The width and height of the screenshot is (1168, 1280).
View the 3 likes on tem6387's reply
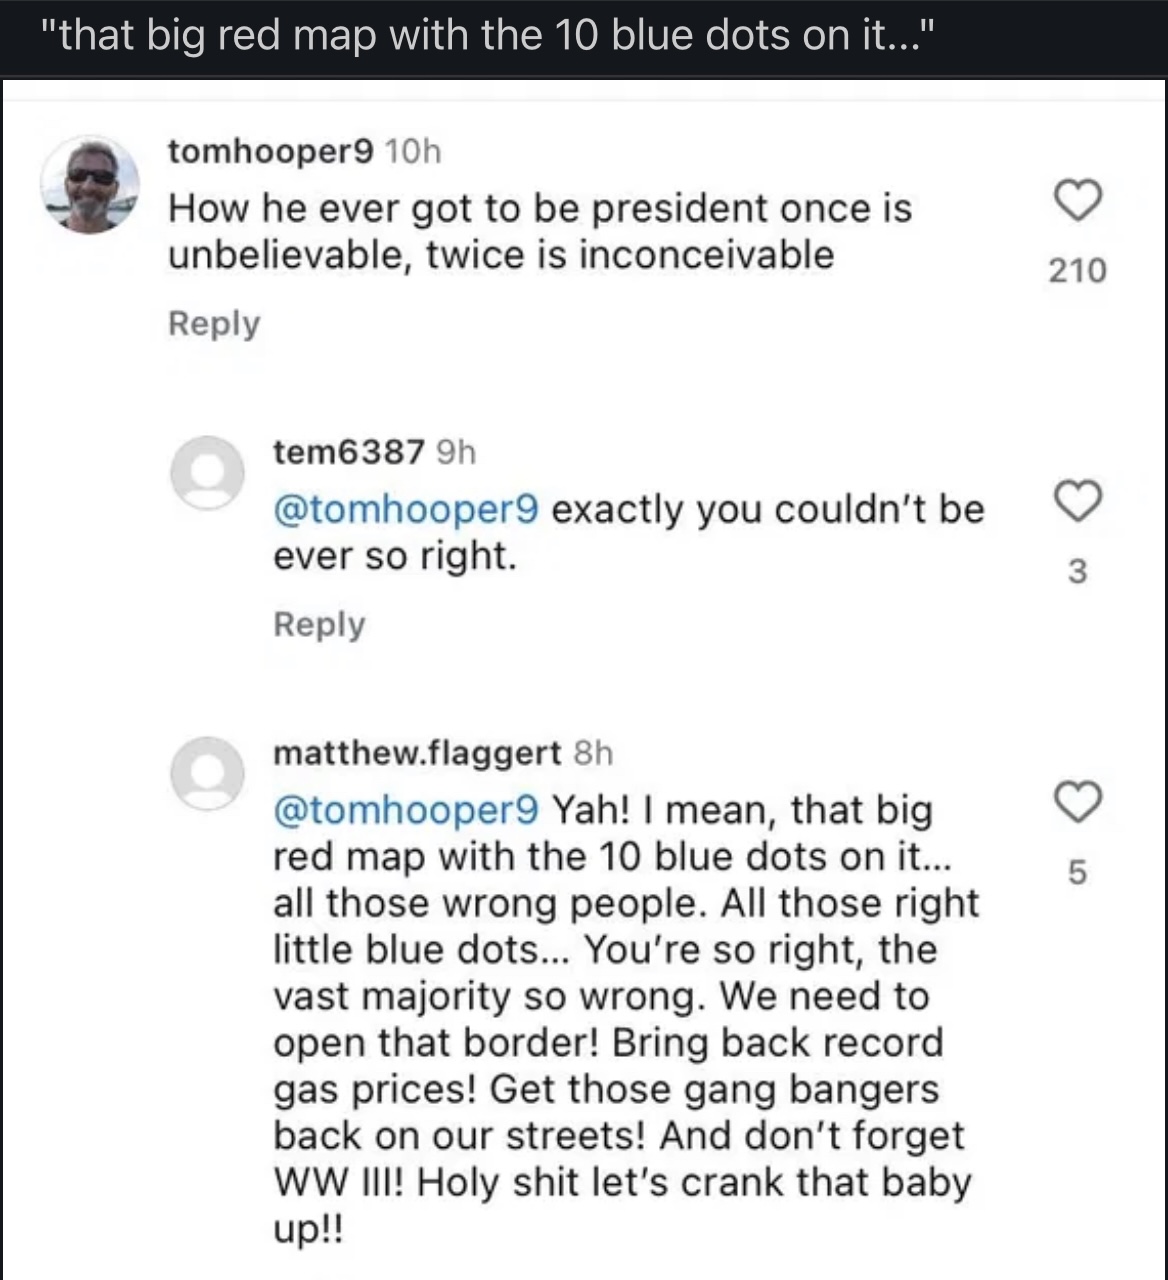pos(1077,571)
